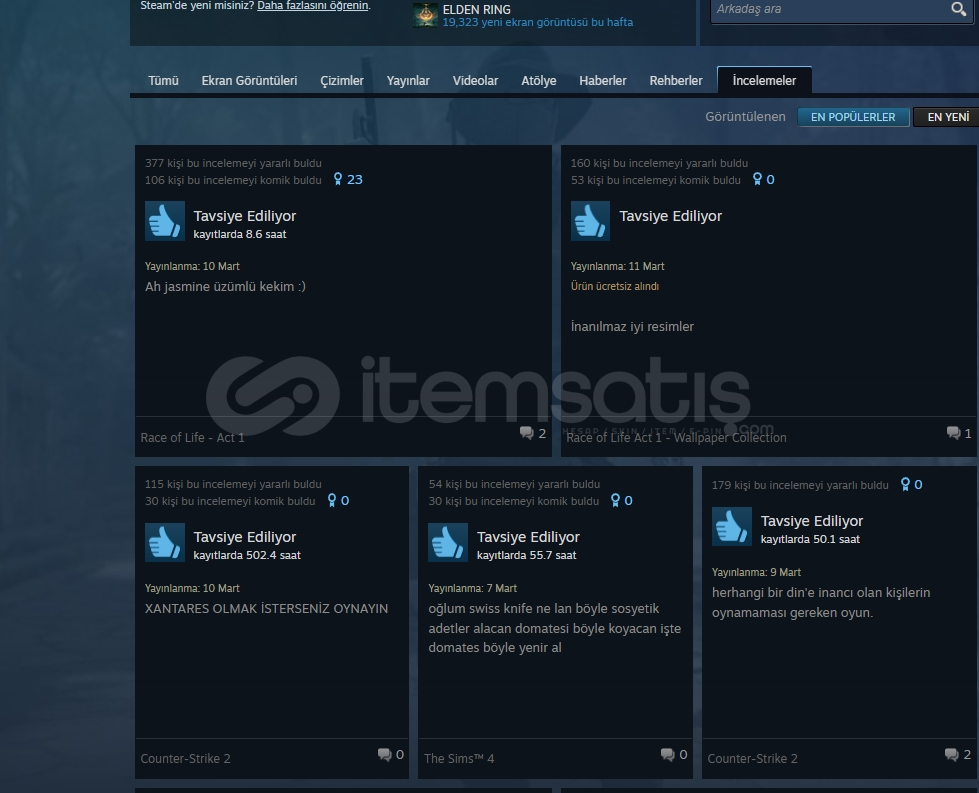The image size is (979, 793).
Task: Open comments on the 50.1 saat review card
Action: coord(958,754)
